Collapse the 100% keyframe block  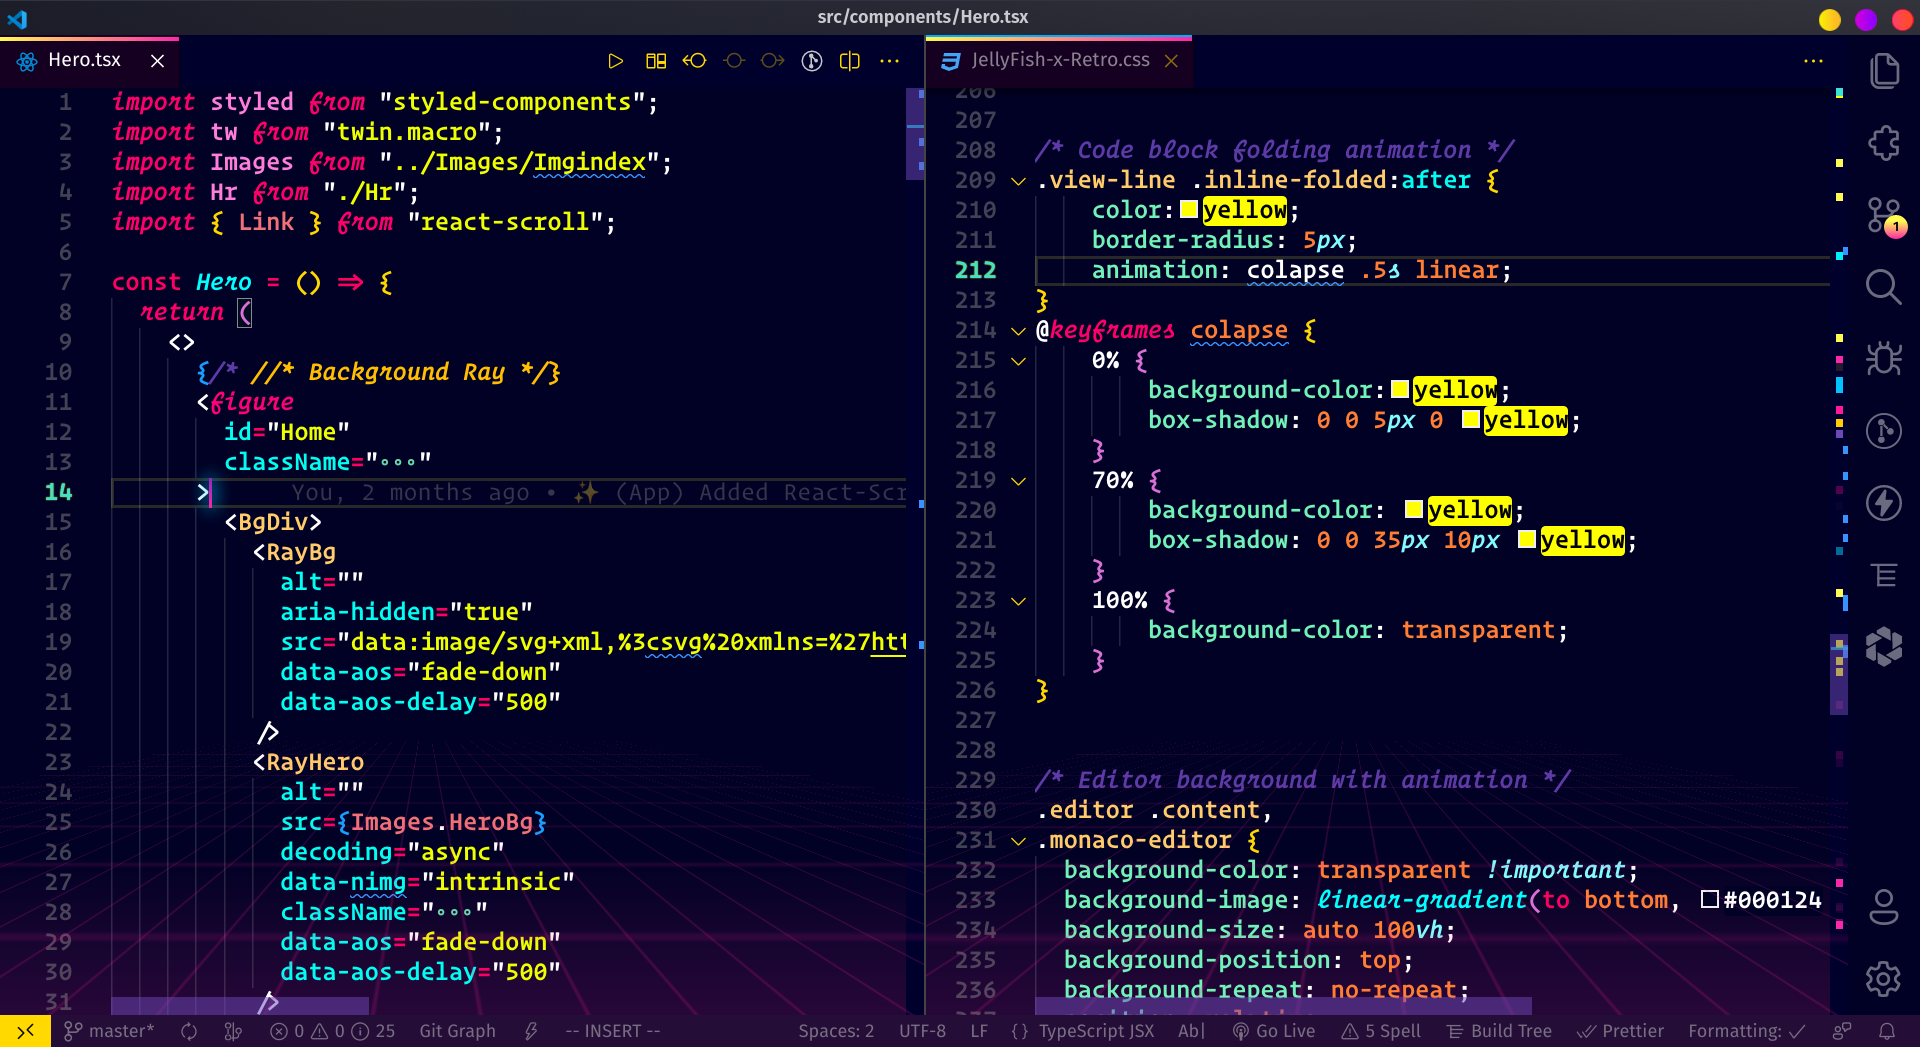[x=1018, y=601]
